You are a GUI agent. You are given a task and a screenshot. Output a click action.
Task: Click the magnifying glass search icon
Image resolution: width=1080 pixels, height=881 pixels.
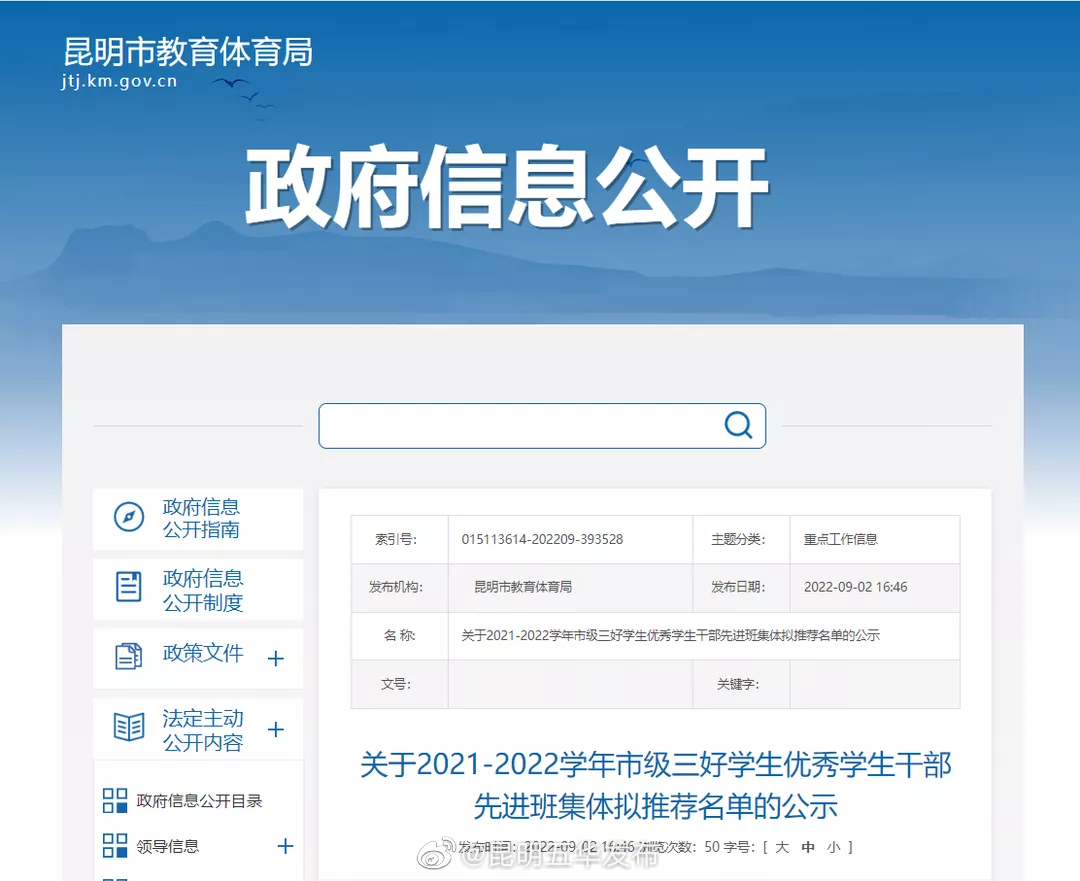[x=739, y=425]
